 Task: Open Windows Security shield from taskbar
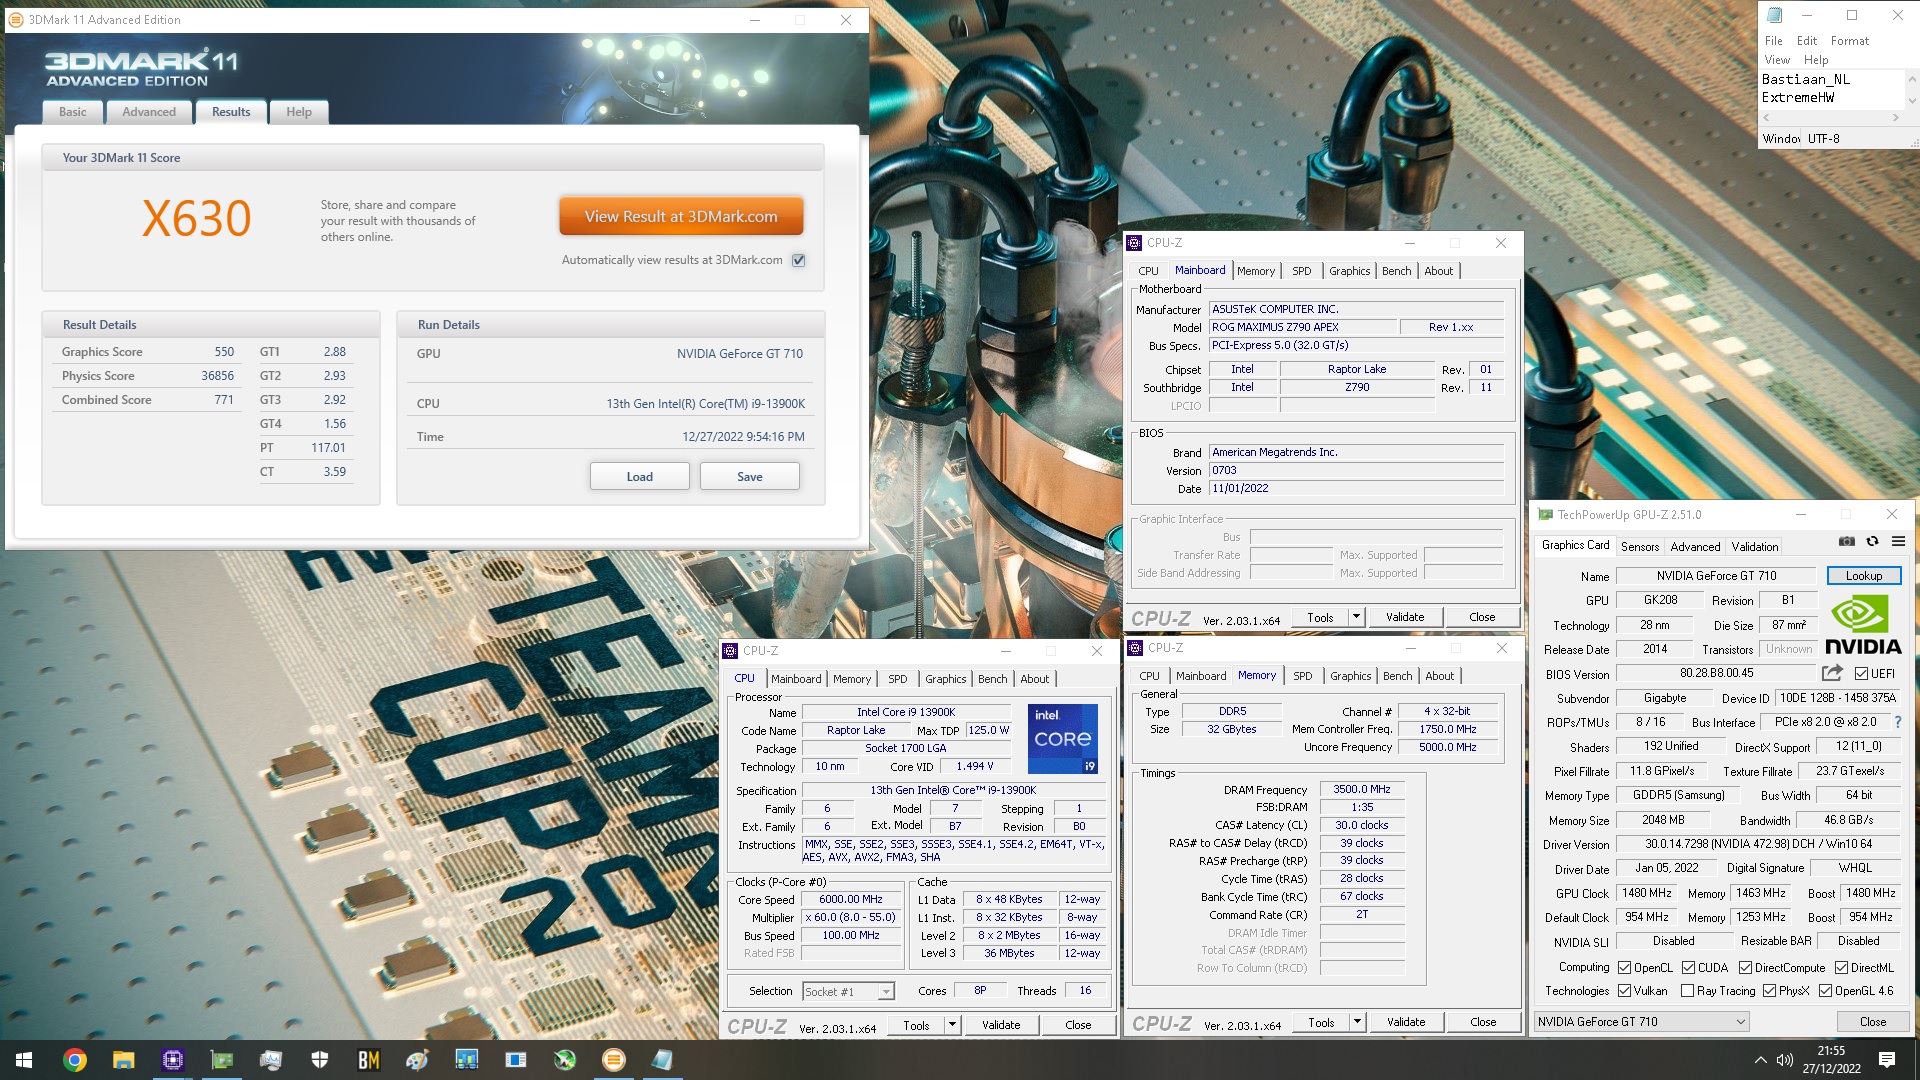[x=320, y=1060]
